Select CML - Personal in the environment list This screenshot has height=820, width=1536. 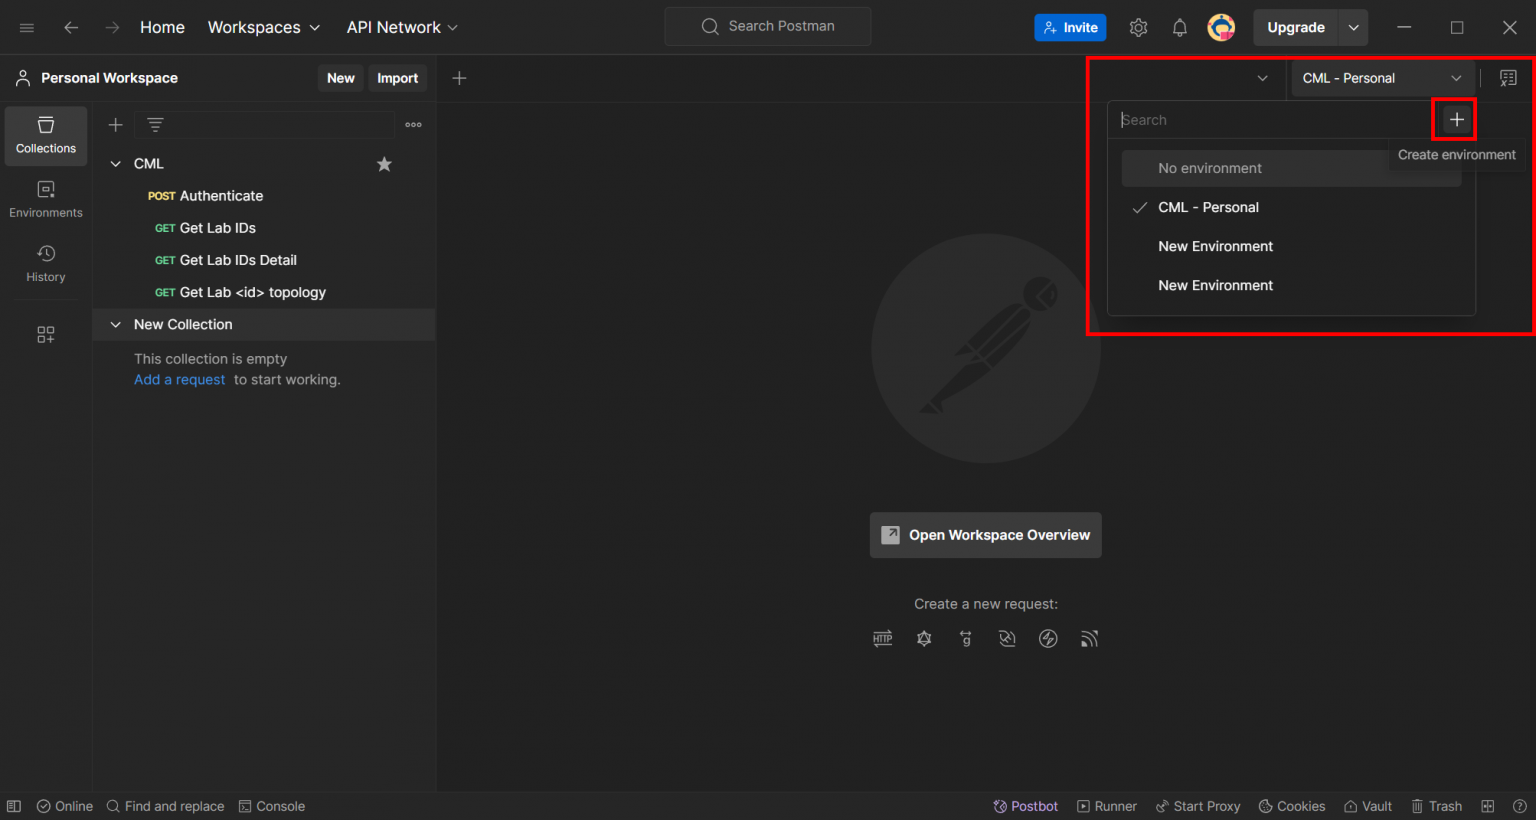pyautogui.click(x=1208, y=207)
